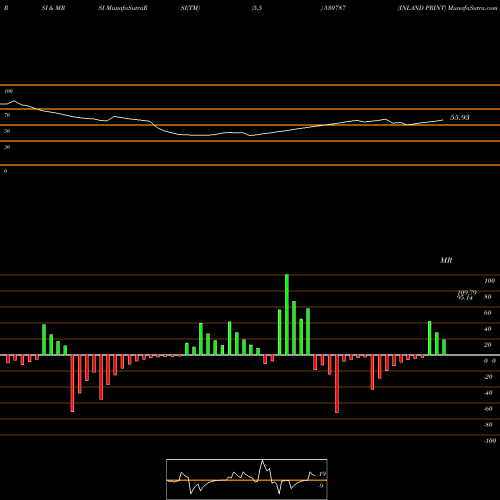The height and width of the screenshot is (500, 500).
Task: Click the end point of the RSI line
Action: tap(443, 120)
